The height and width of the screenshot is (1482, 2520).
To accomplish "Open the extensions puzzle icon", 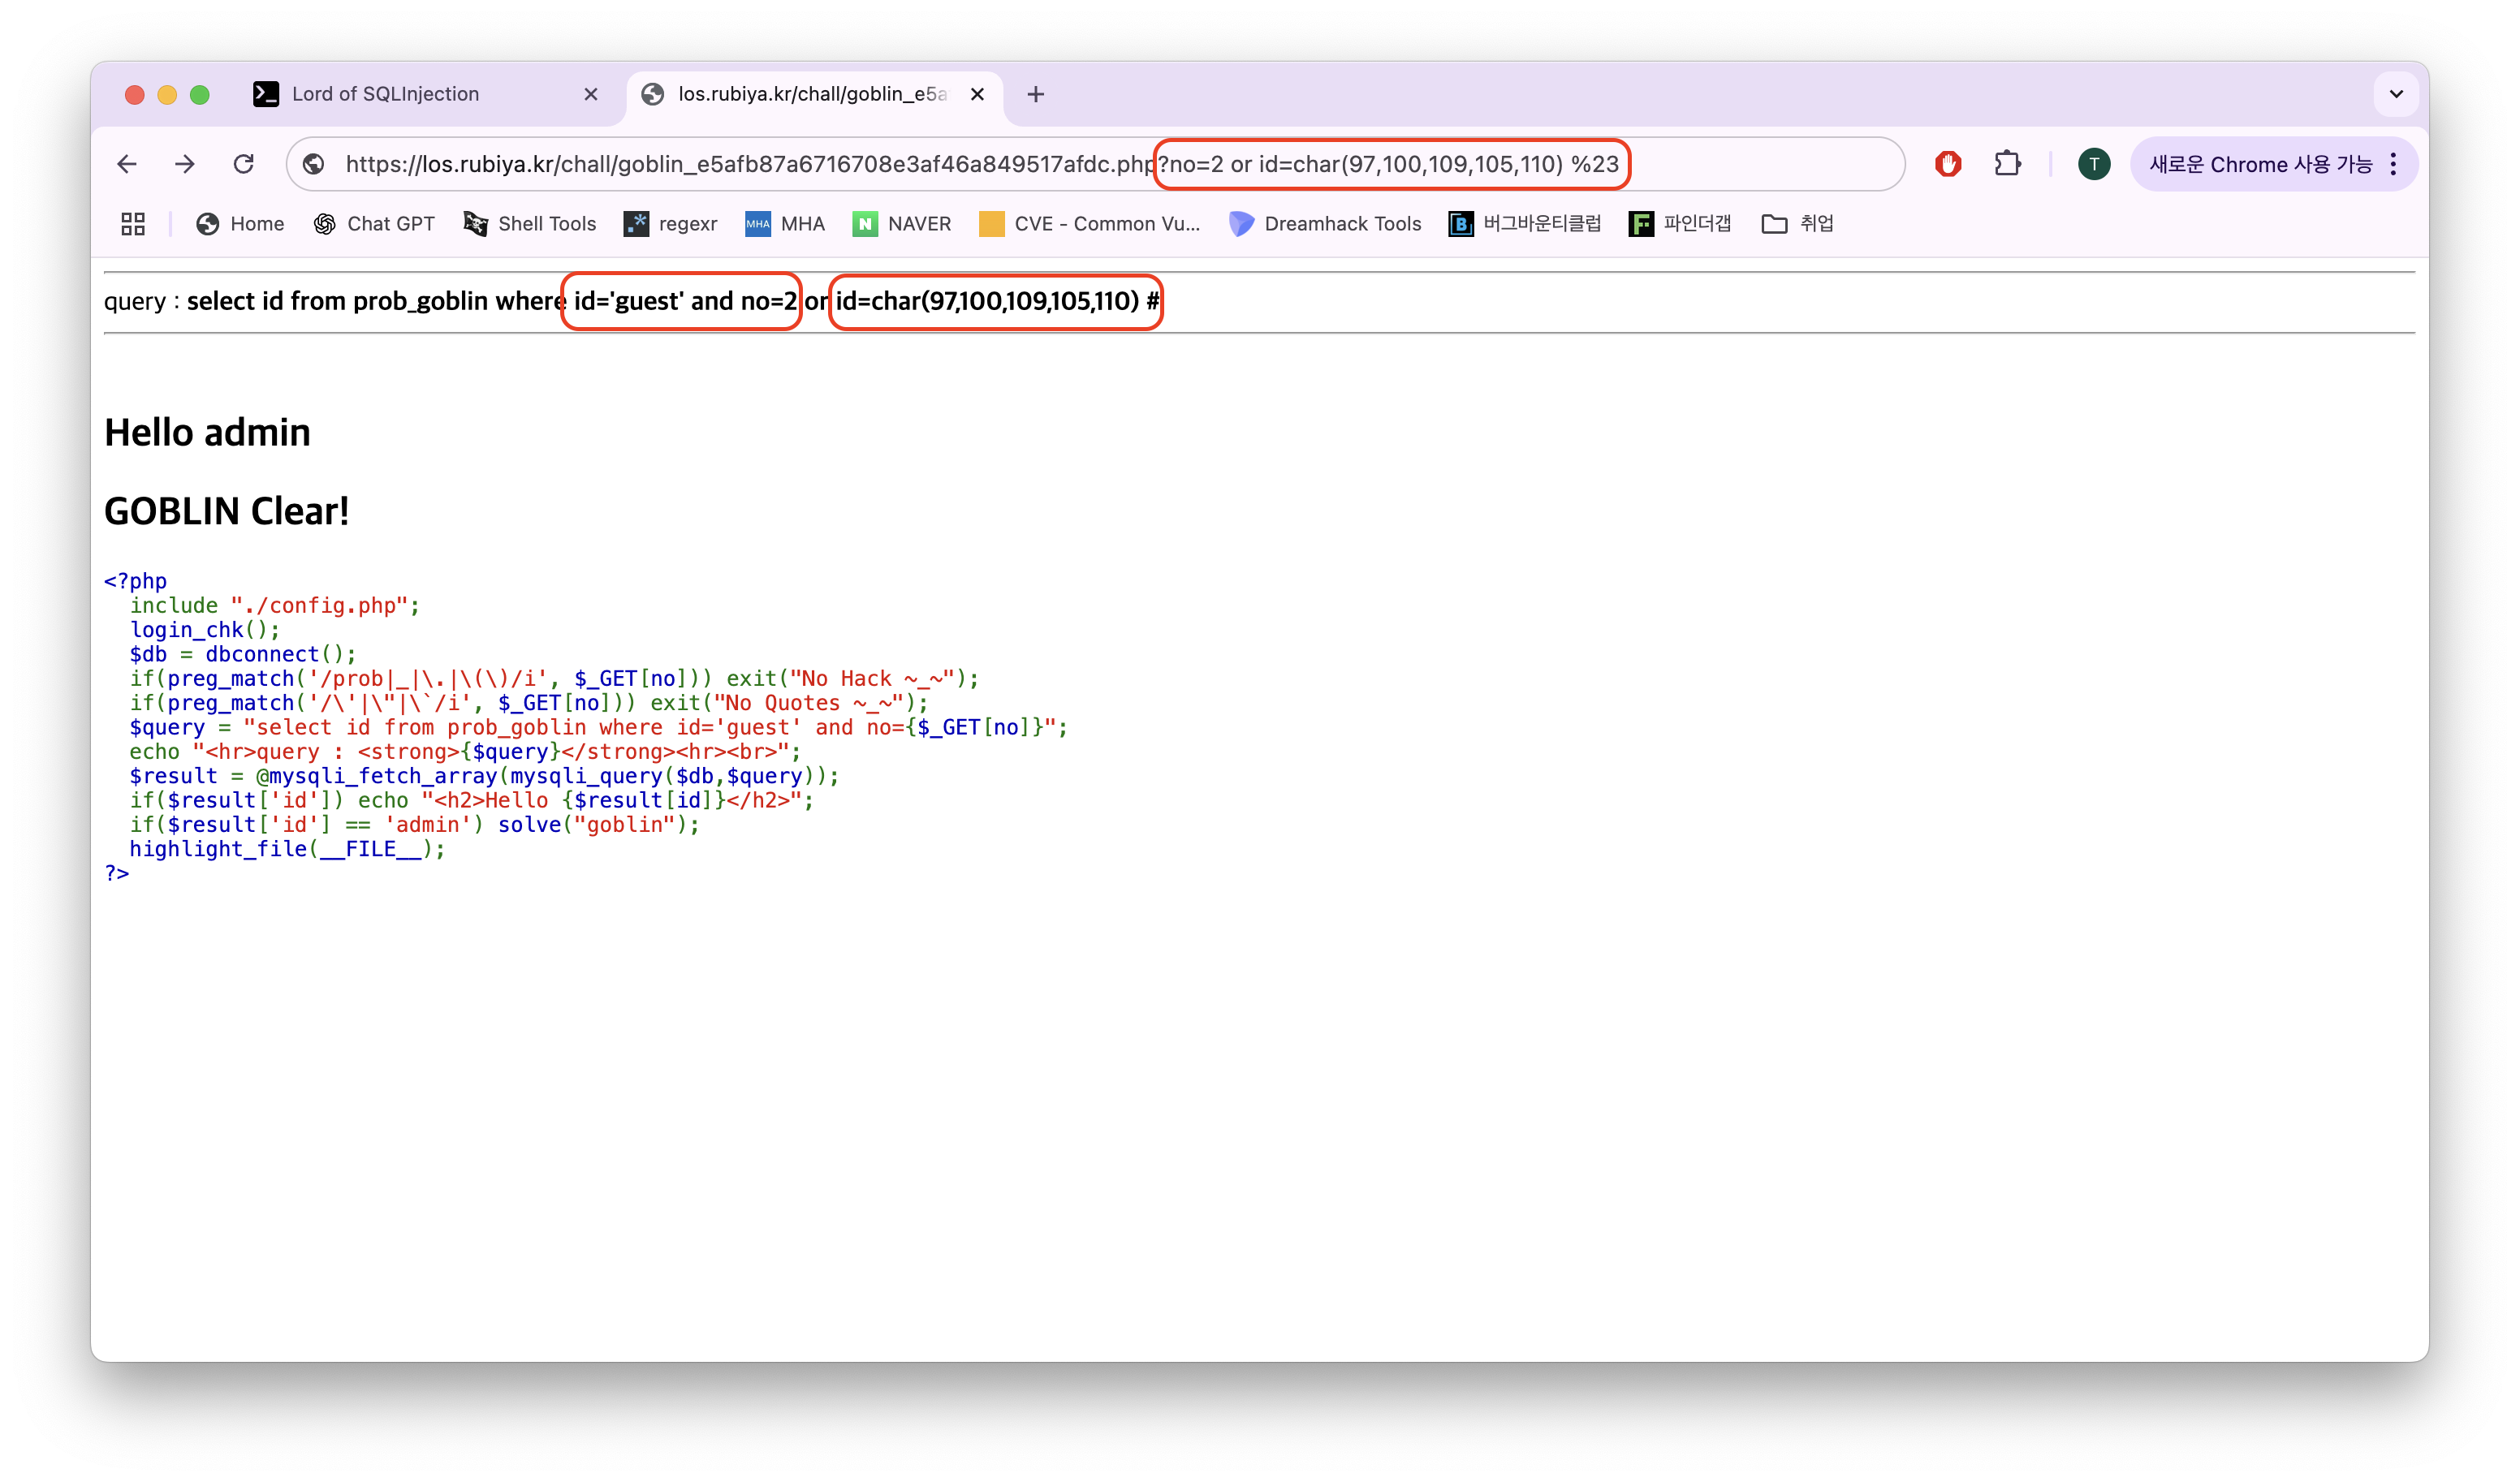I will [x=2007, y=164].
